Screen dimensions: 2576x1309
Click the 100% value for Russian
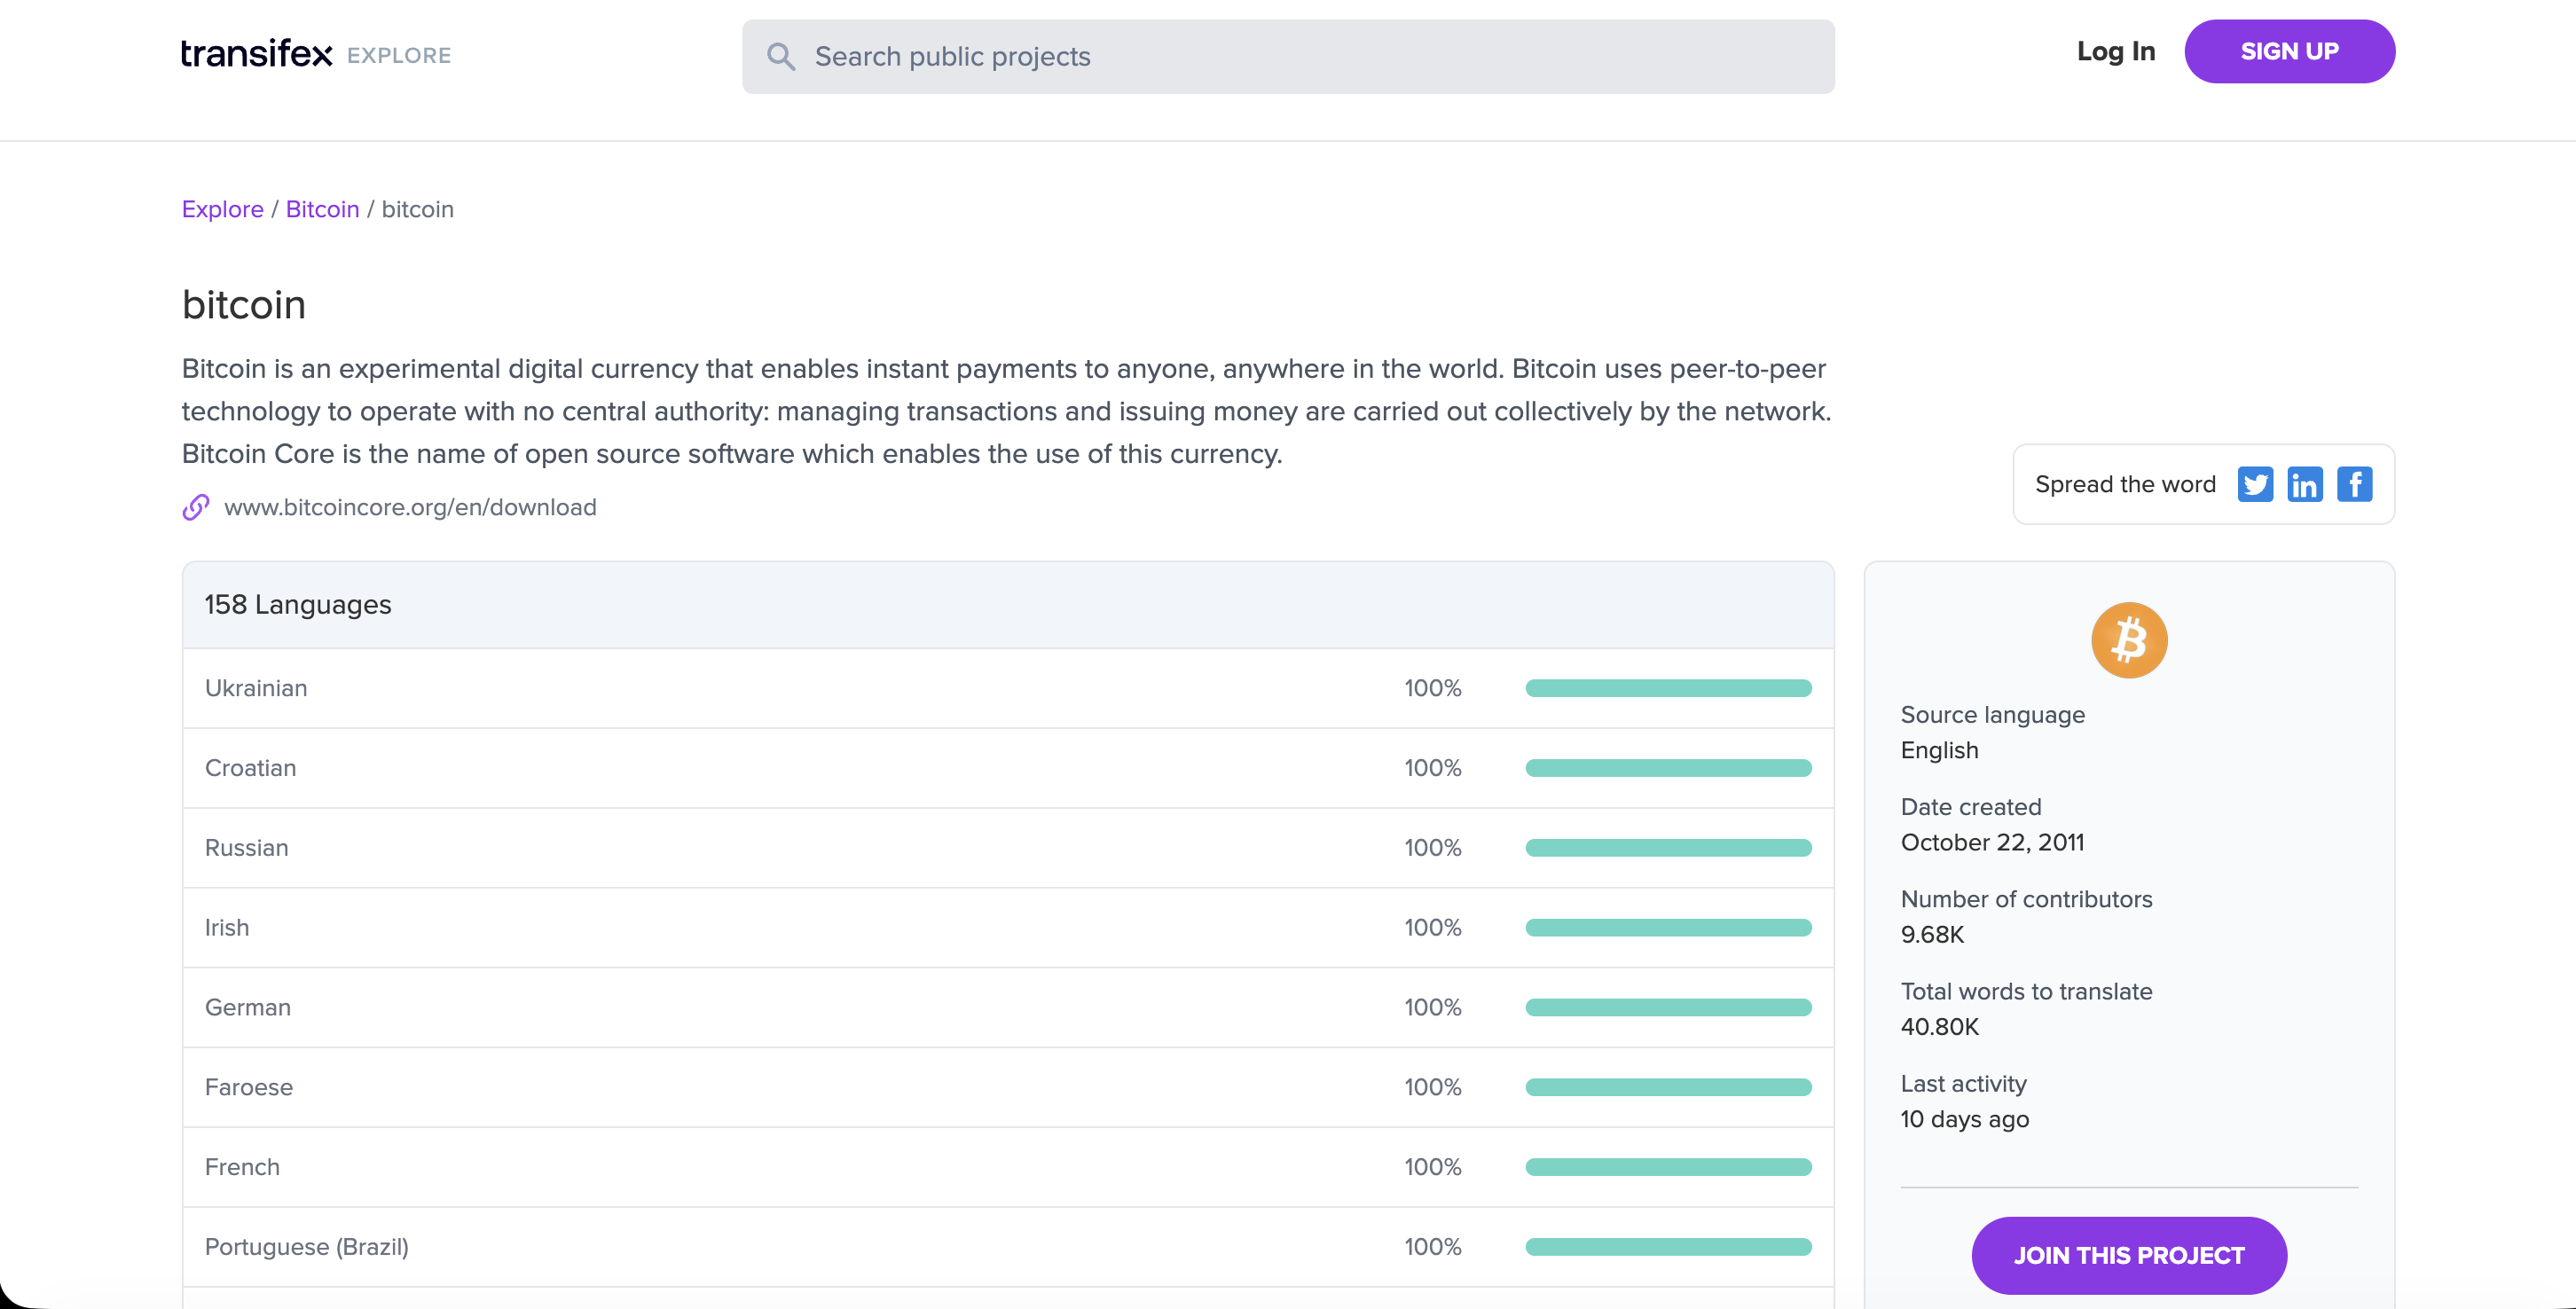click(x=1432, y=848)
